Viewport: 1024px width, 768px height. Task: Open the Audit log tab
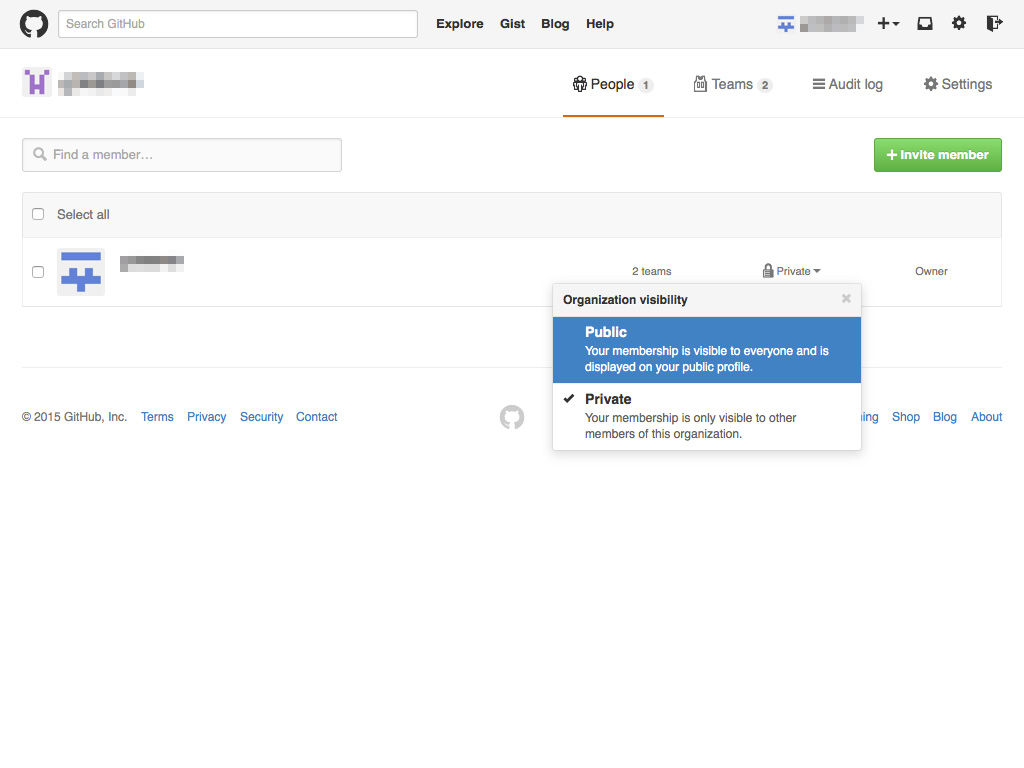tap(847, 85)
